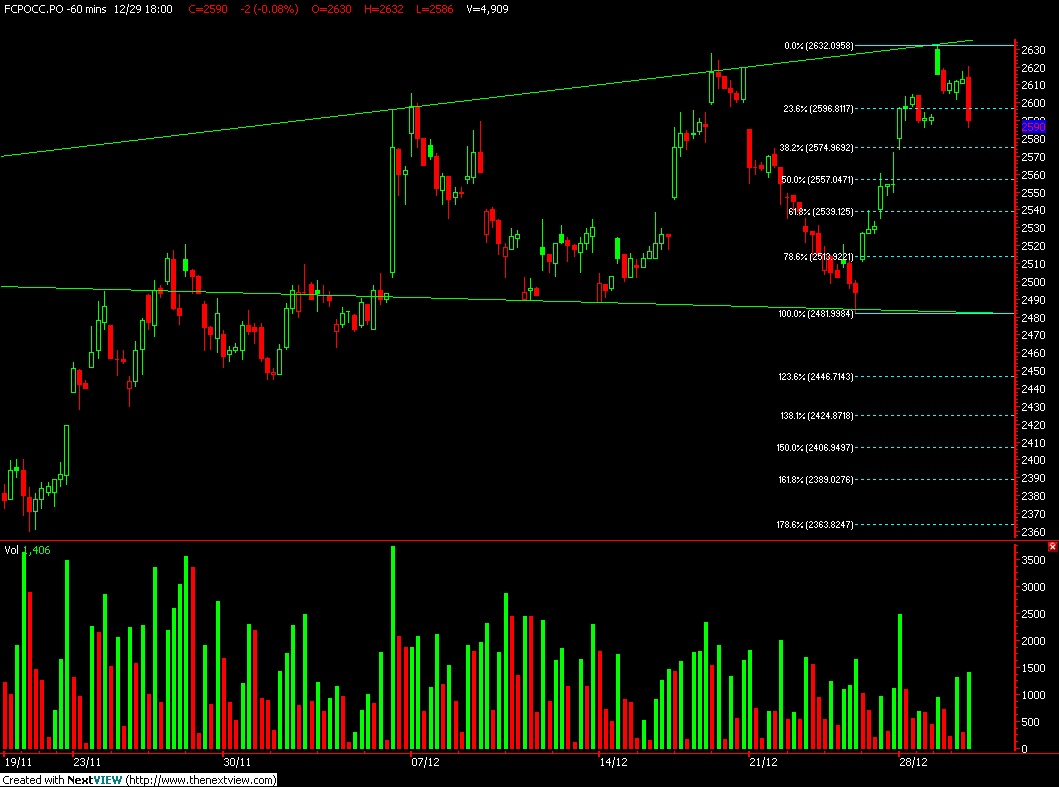Image resolution: width=1059 pixels, height=787 pixels.
Task: Click the Vol 1,406 indicator label
Action: click(27, 551)
